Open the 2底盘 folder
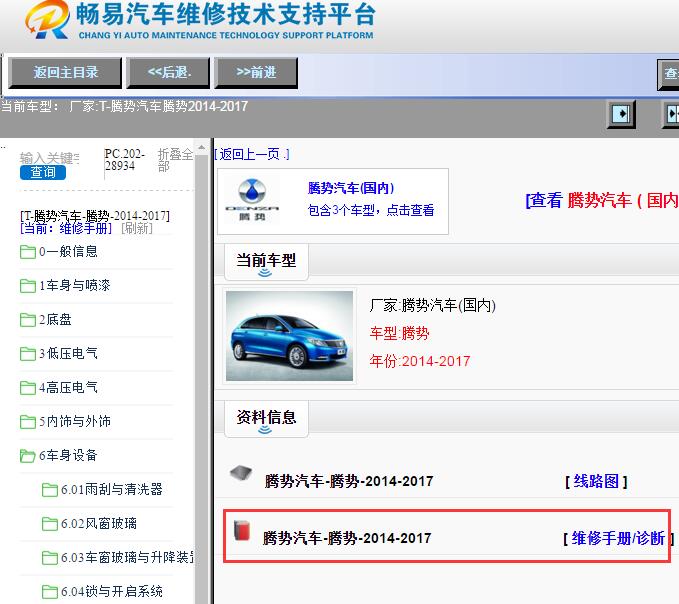679x604 pixels. (55, 320)
